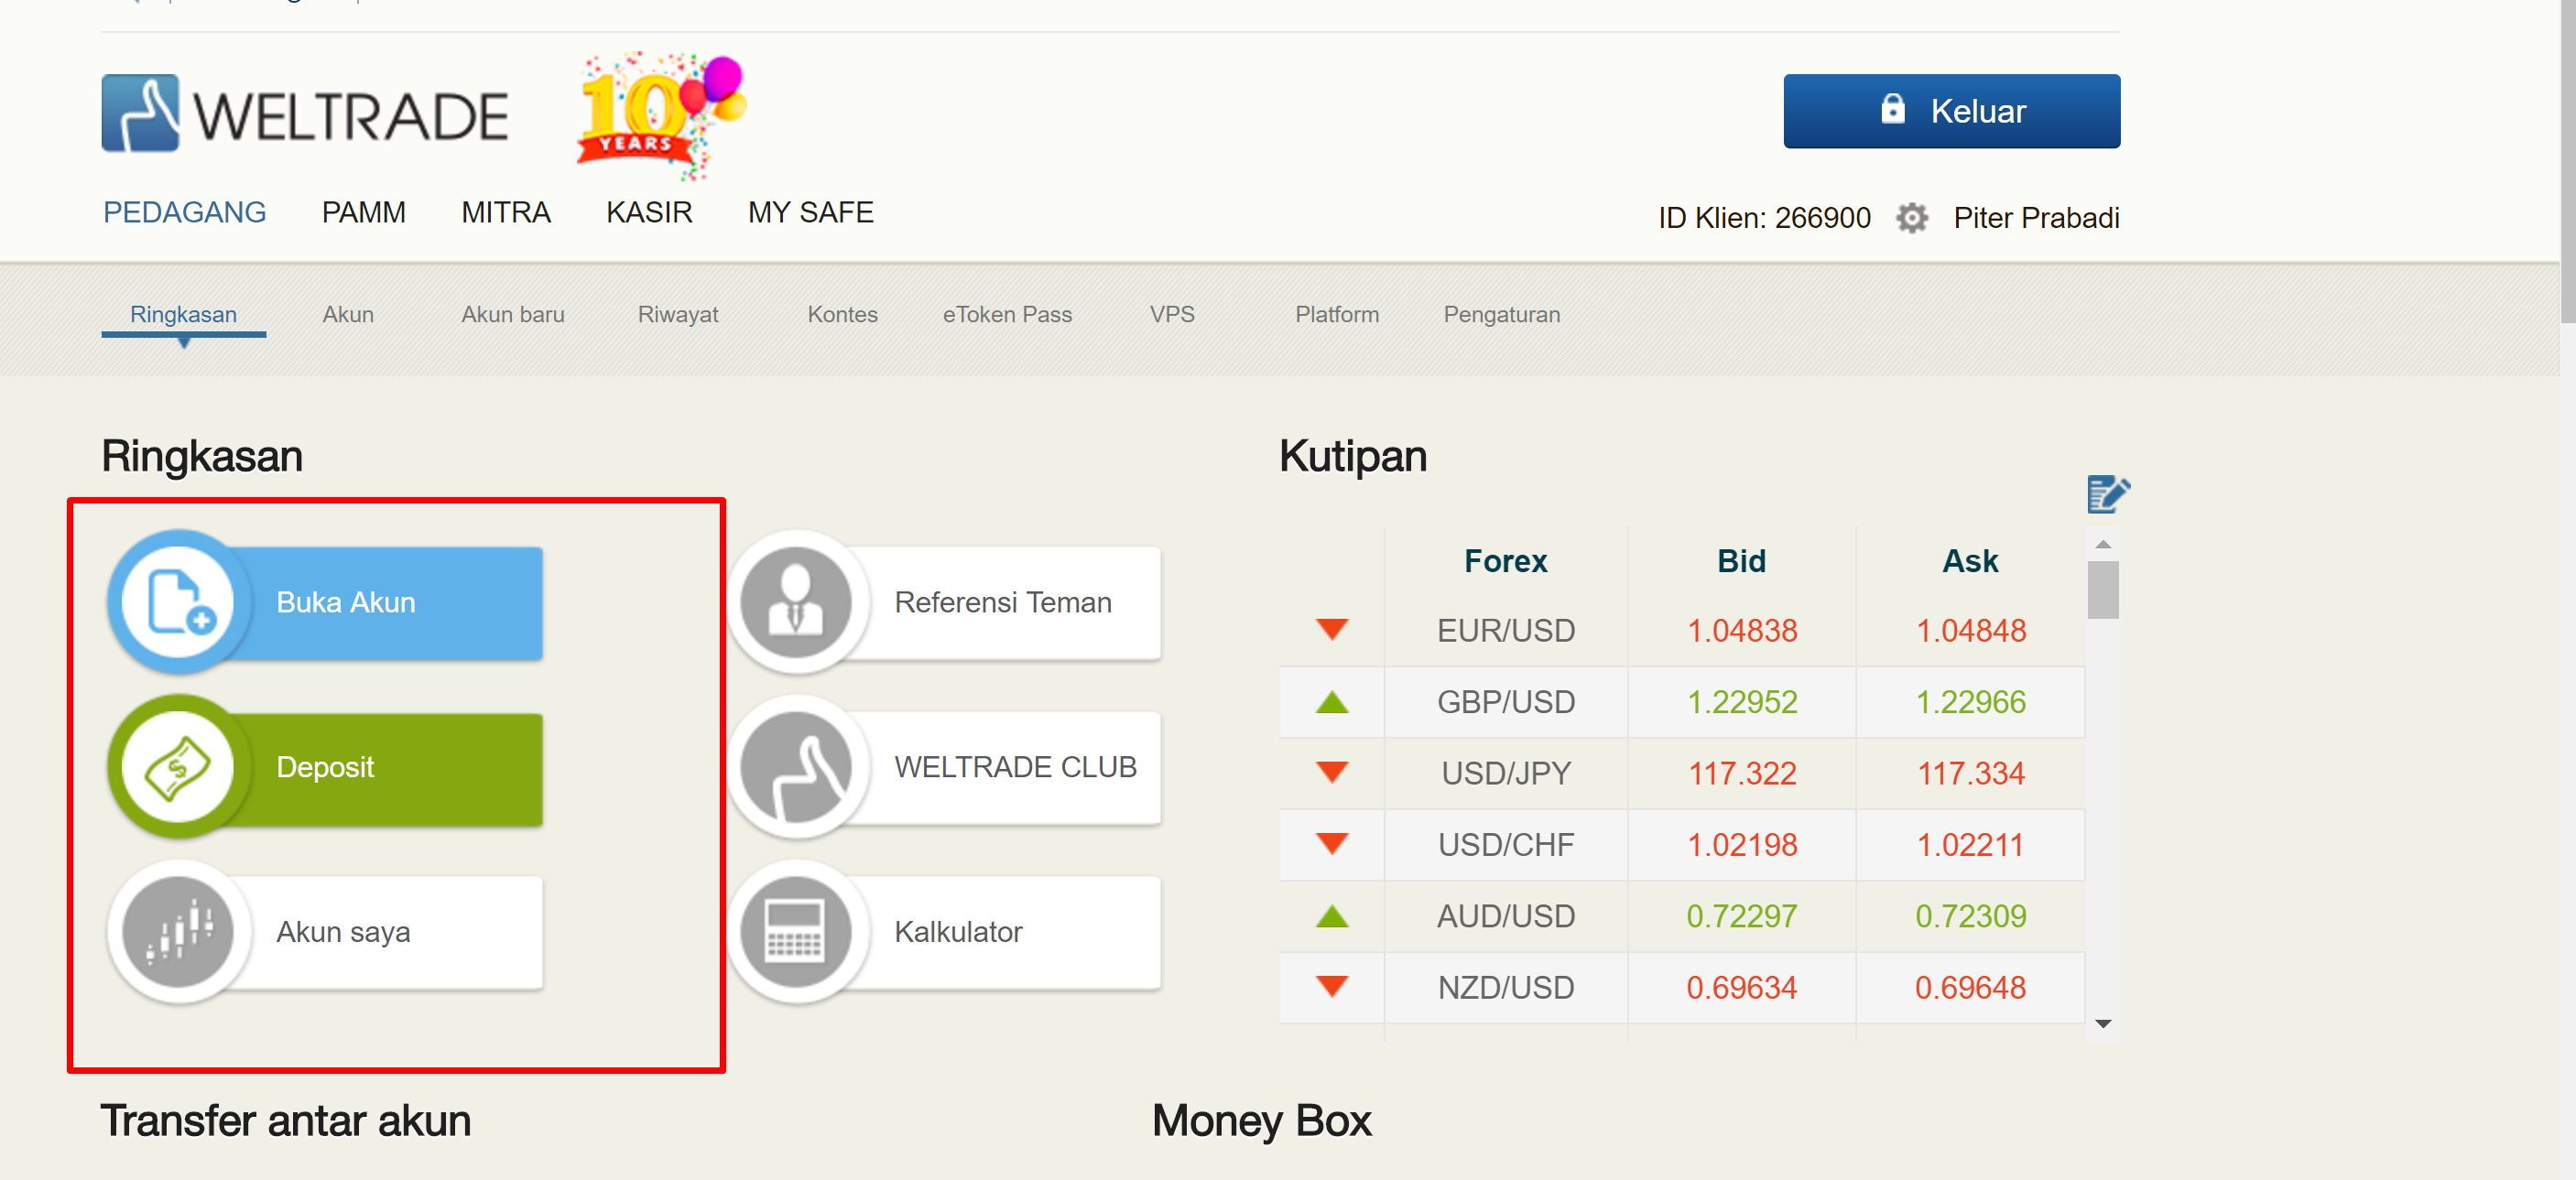The image size is (2576, 1180).
Task: Switch to the Platform tab
Action: 1337,314
